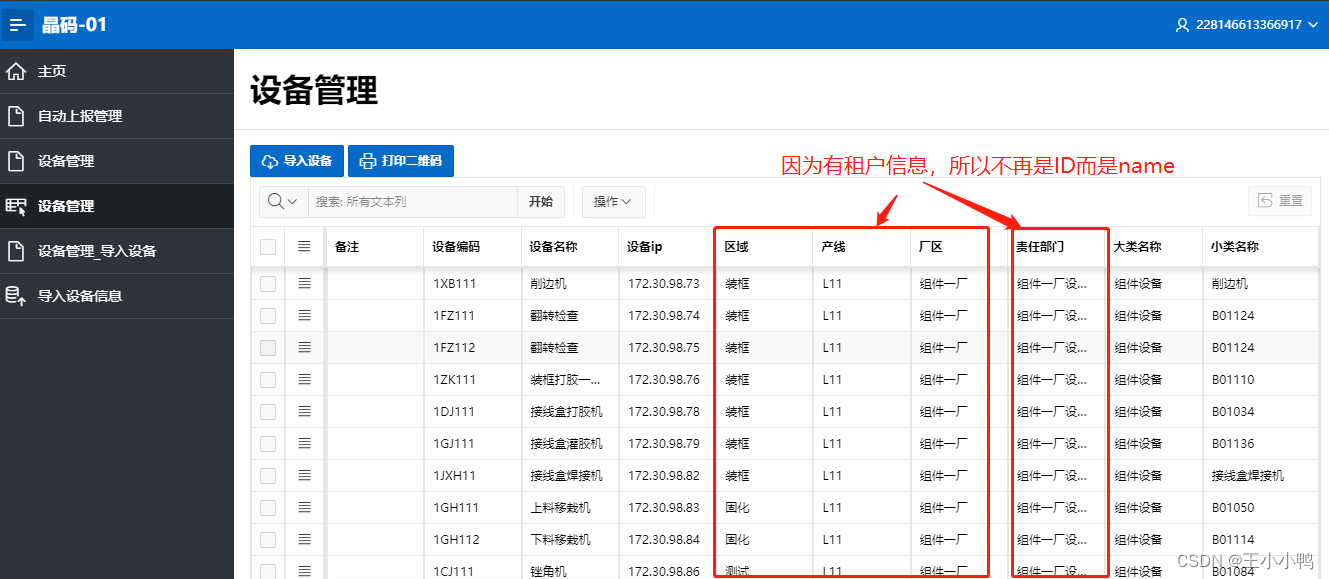Viewport: 1329px width, 579px height.
Task: Open row actions menu for 1DJ111
Action: pyautogui.click(x=304, y=411)
